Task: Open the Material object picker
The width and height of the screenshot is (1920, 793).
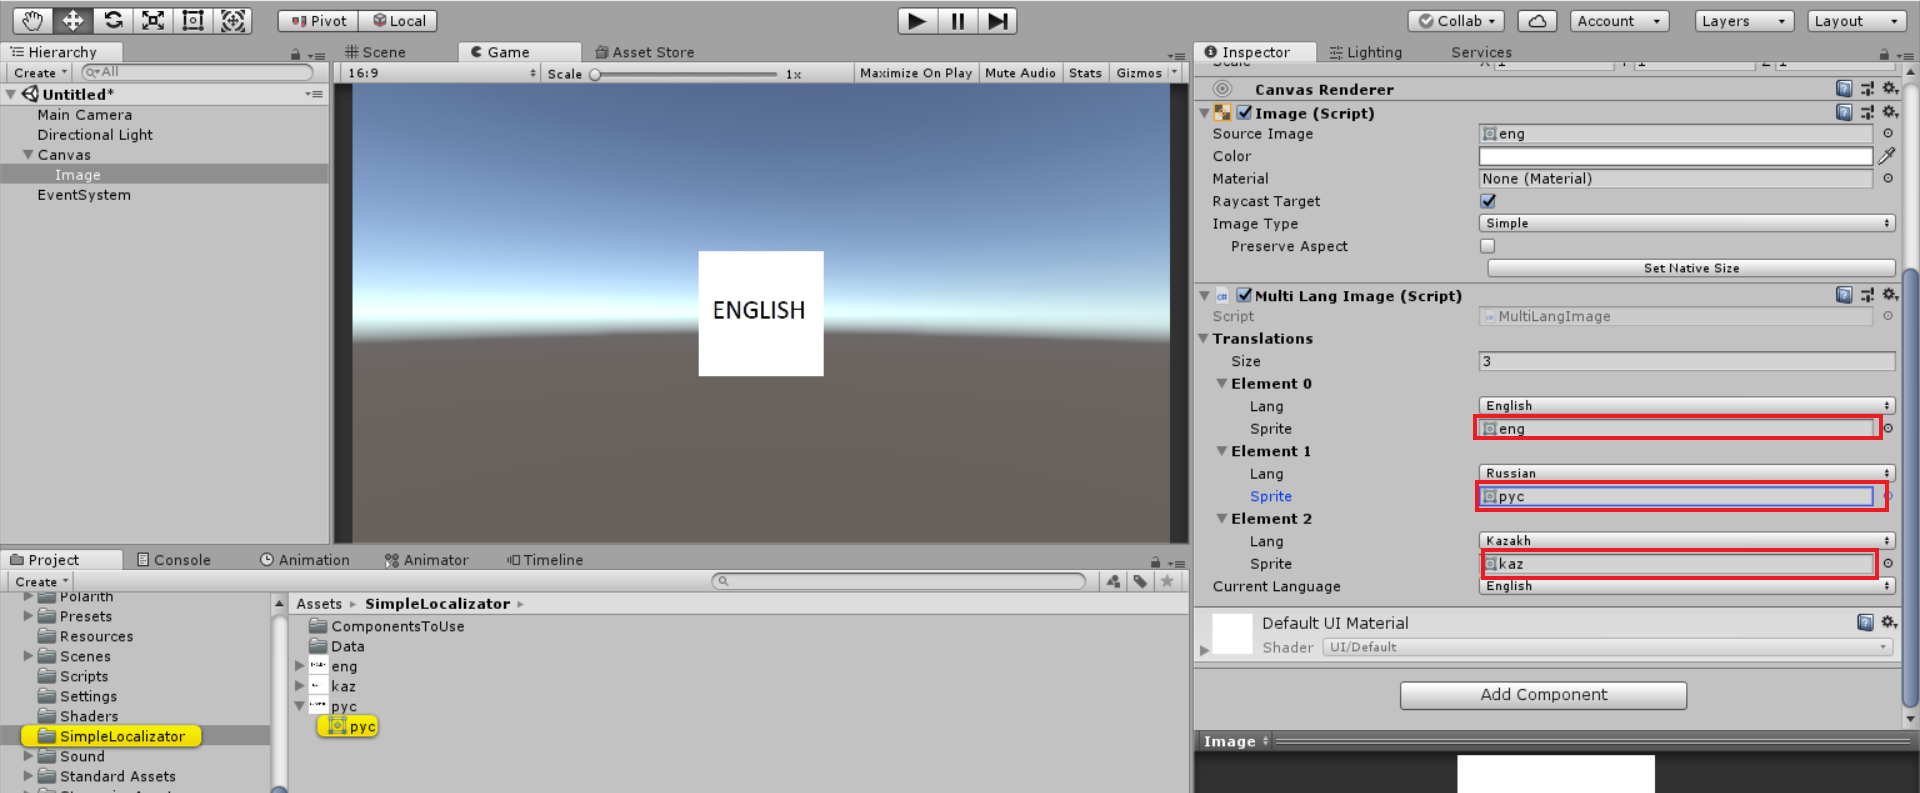Action: point(1888,178)
